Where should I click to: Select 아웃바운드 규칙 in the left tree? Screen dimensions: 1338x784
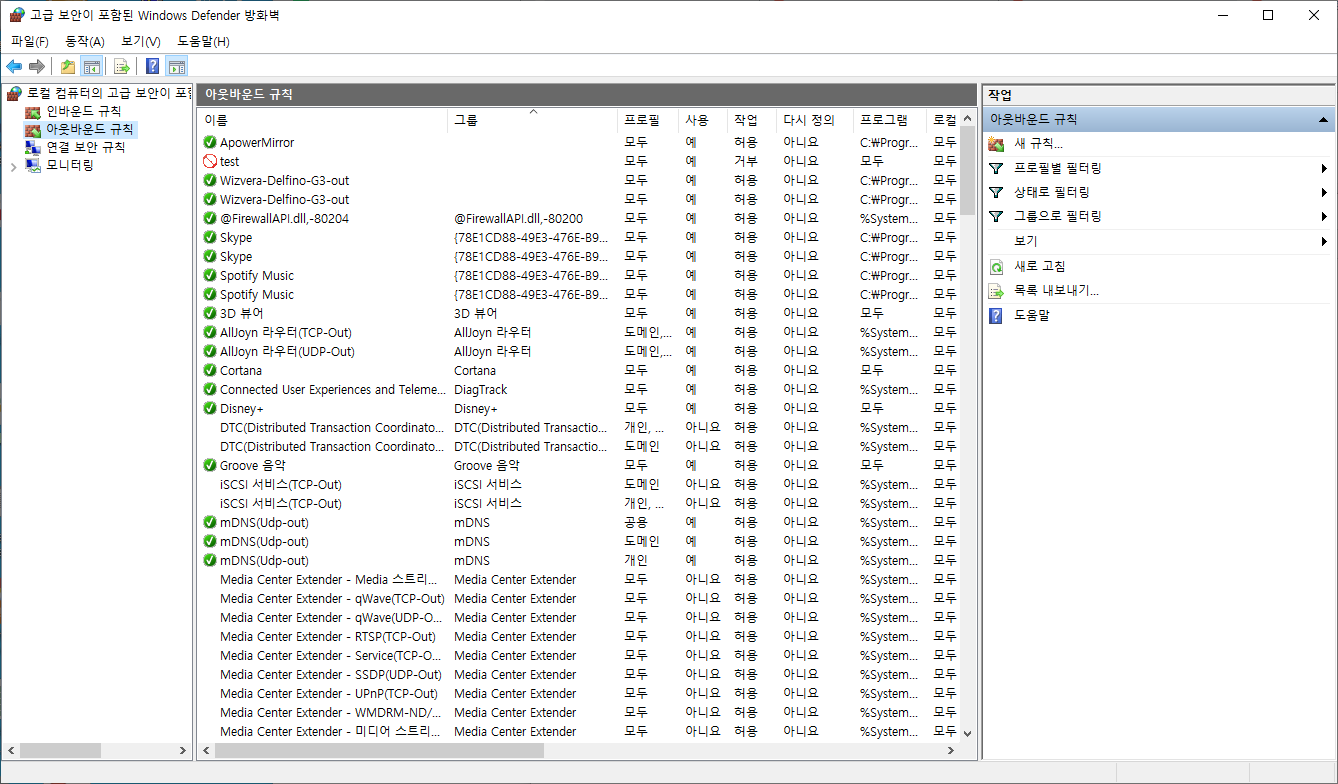pyautogui.click(x=90, y=129)
